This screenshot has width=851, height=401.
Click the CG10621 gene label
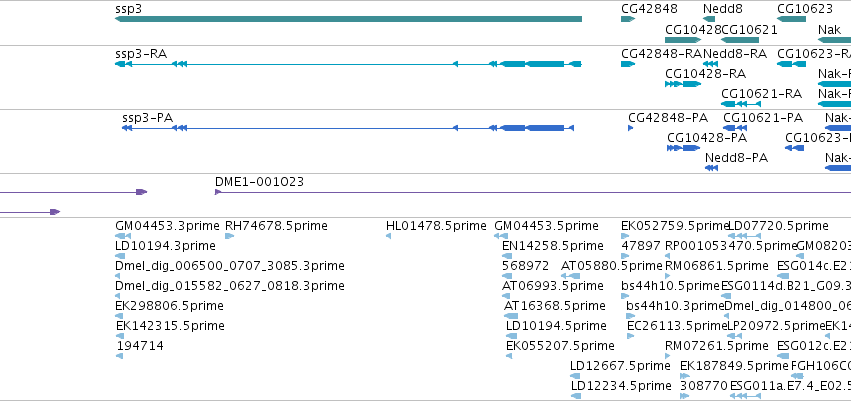[750, 29]
